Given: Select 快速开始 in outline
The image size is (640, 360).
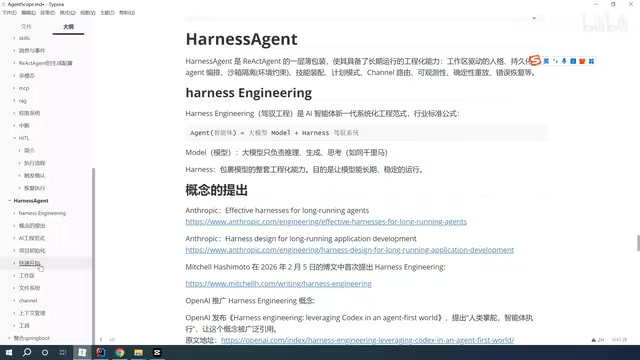Looking at the screenshot, I should pyautogui.click(x=29, y=263).
